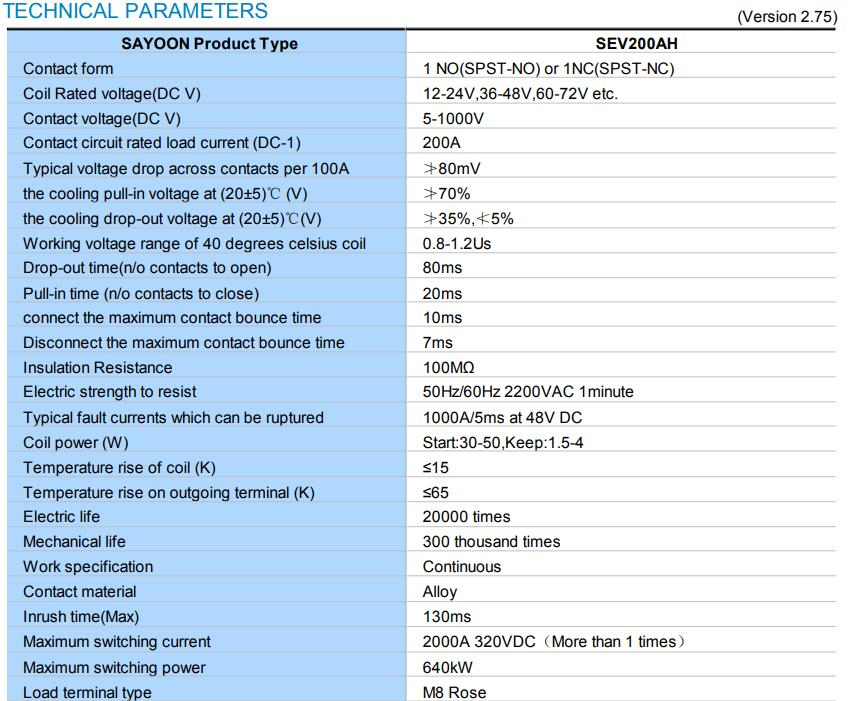Click the '(Version 2.75)' label
853x701 pixels.
787,17
